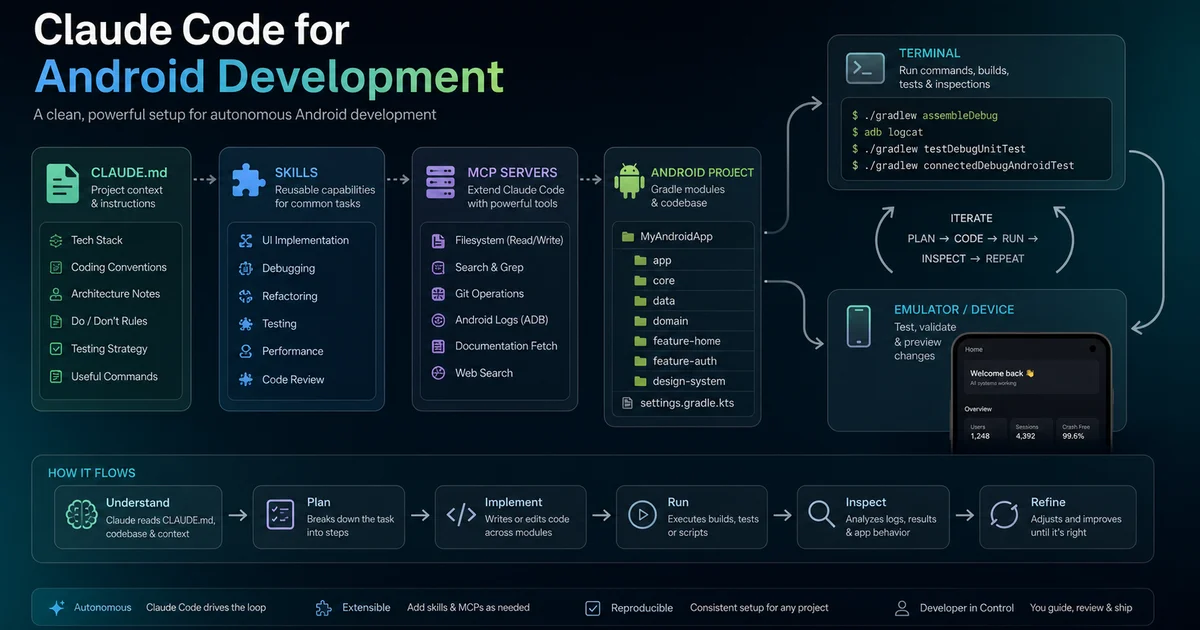
Task: Click the Git Operations icon
Action: (437, 294)
